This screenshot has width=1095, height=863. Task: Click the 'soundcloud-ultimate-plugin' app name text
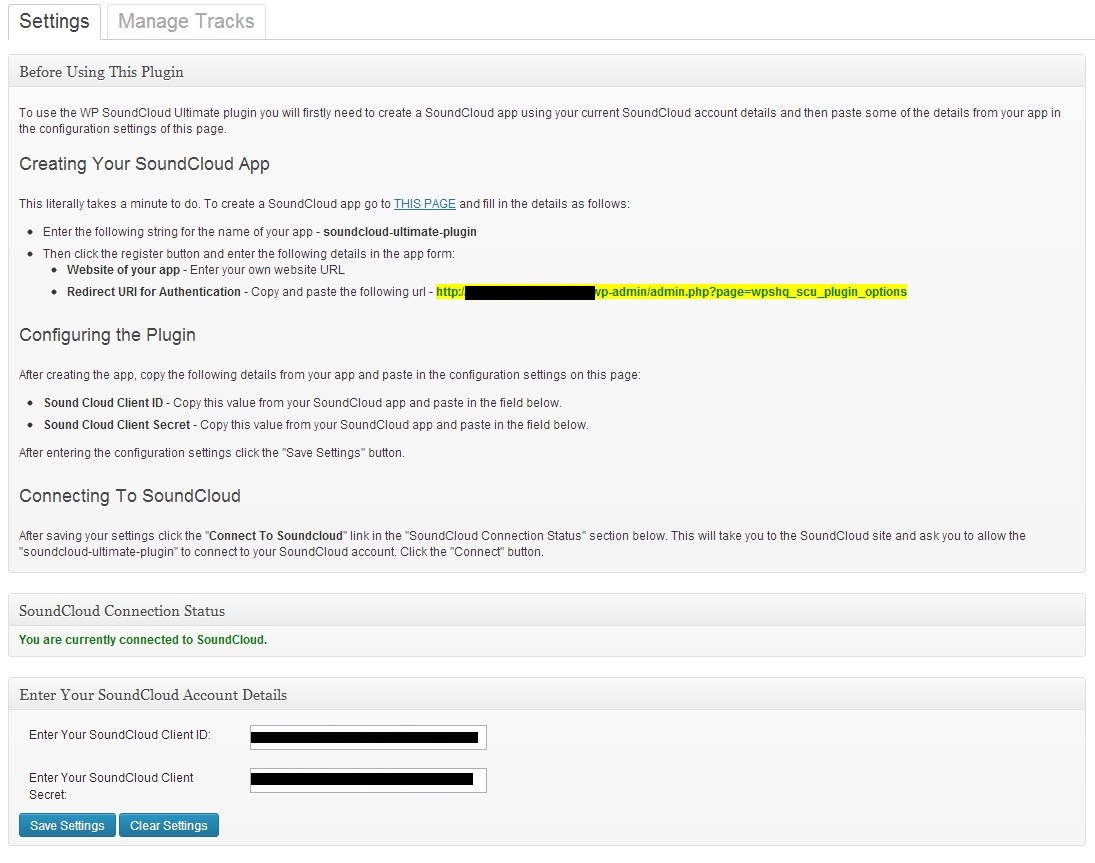399,232
